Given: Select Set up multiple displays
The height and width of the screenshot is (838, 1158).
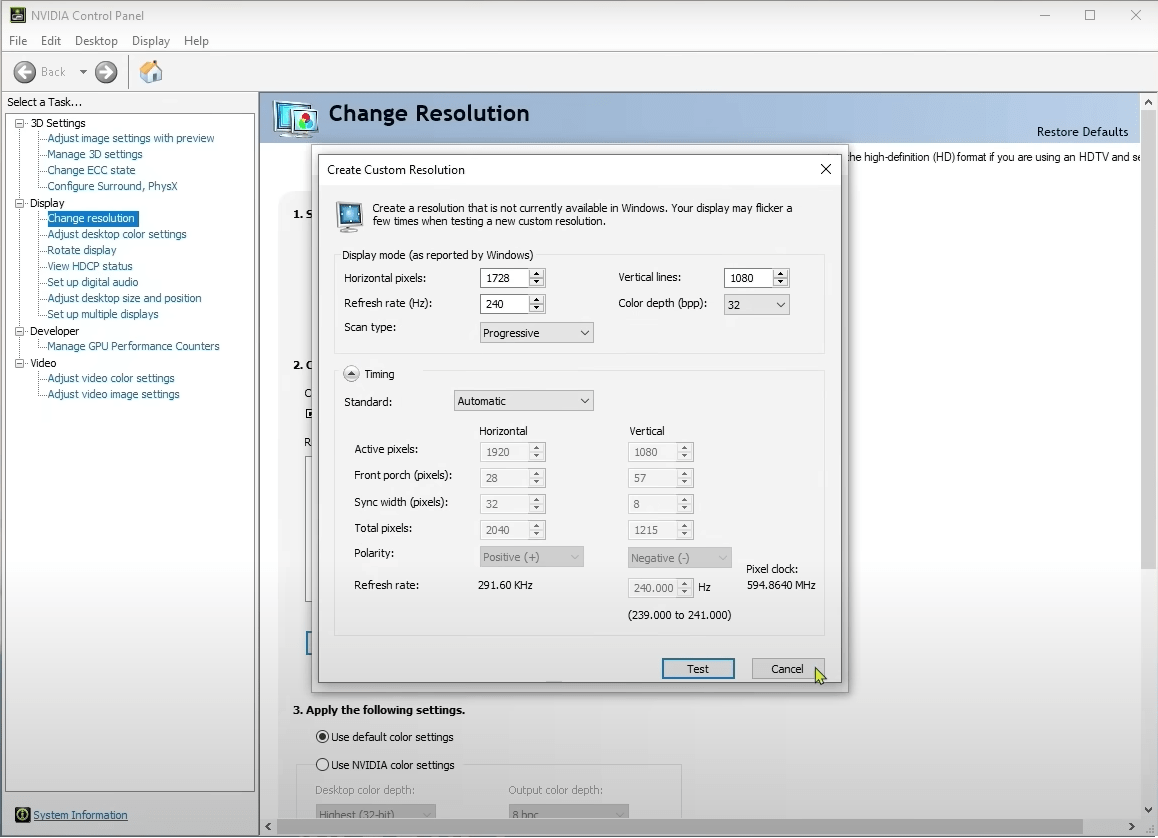Looking at the screenshot, I should point(103,315).
